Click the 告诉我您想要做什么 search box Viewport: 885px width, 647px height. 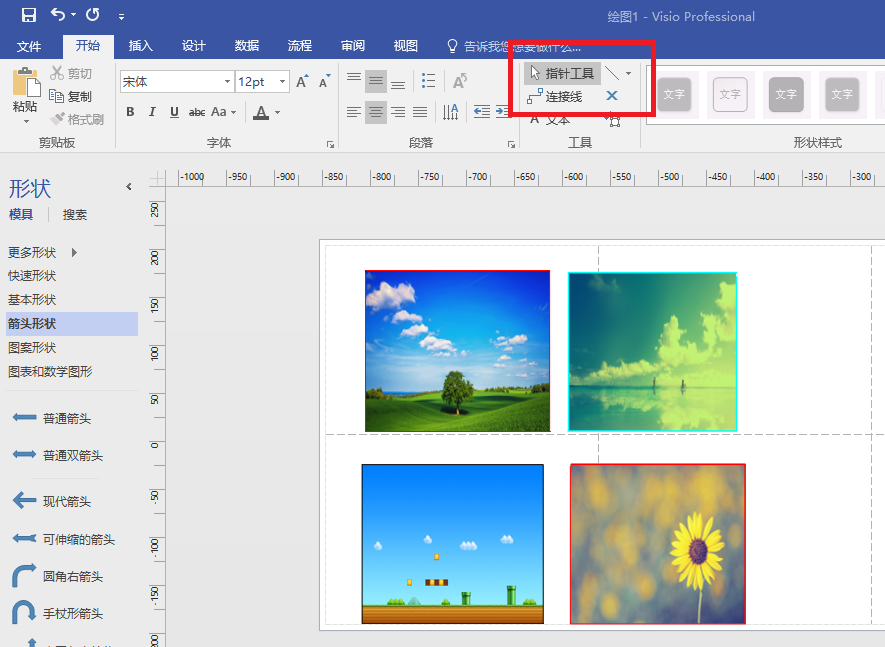[514, 46]
